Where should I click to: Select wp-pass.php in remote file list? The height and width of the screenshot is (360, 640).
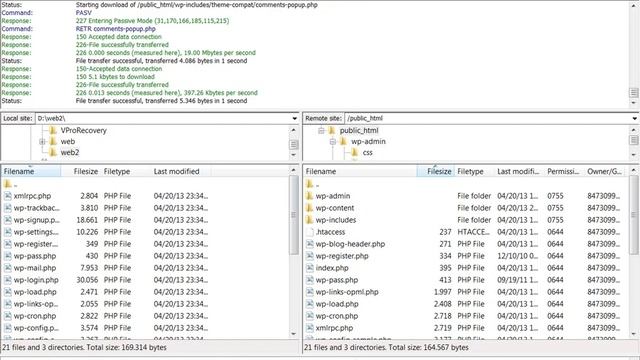click(x=337, y=280)
